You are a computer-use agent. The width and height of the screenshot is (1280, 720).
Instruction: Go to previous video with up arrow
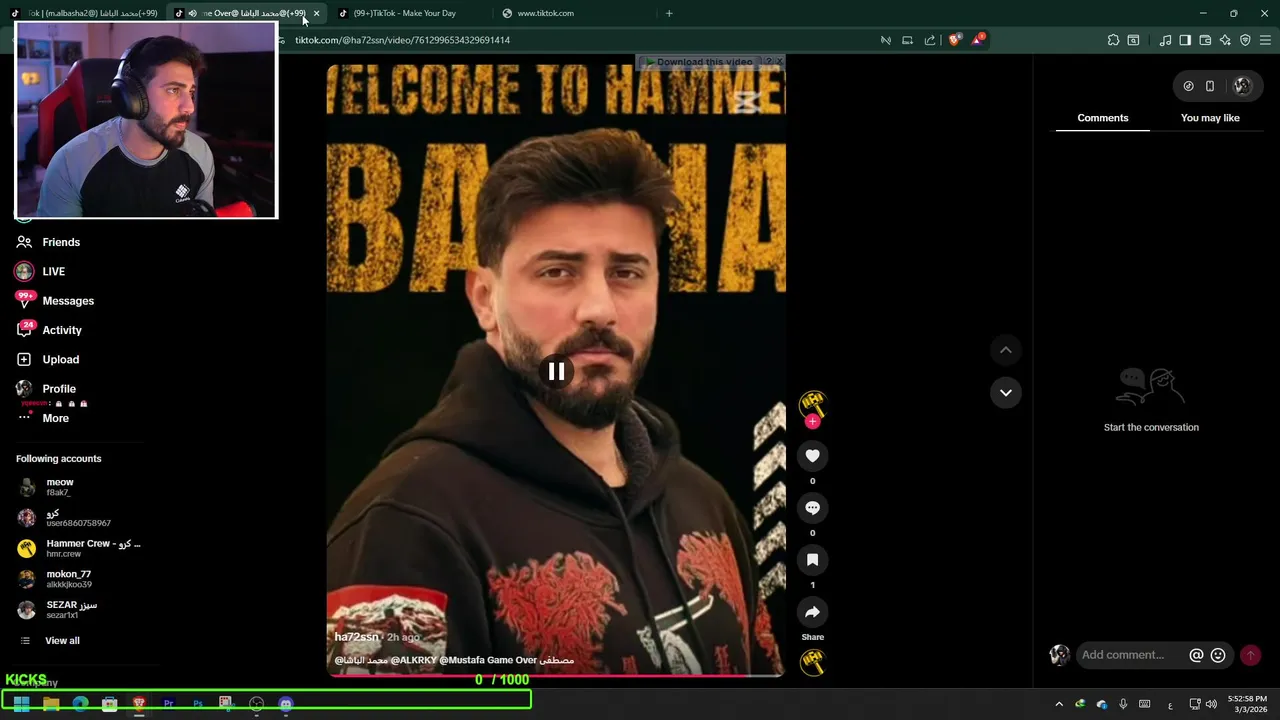[x=1005, y=350]
